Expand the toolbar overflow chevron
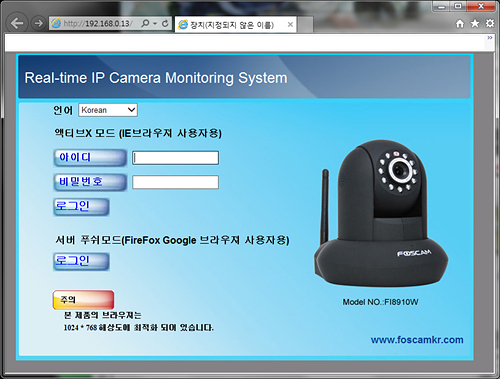This screenshot has width=500, height=379. 490,38
